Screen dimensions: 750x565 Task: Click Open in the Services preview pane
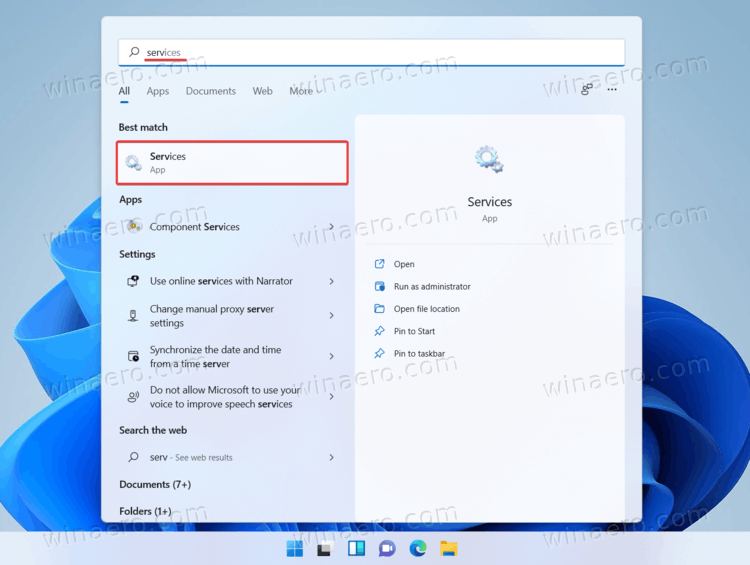click(x=404, y=264)
